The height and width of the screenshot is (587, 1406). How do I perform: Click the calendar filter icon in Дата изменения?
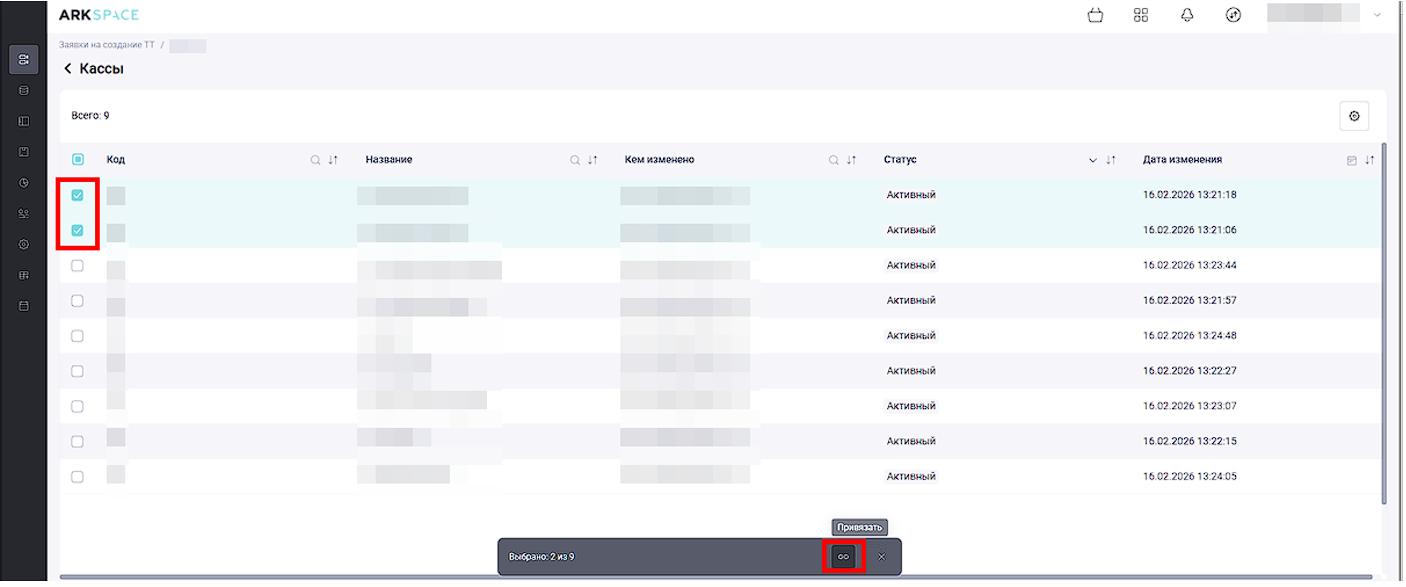pos(1352,160)
